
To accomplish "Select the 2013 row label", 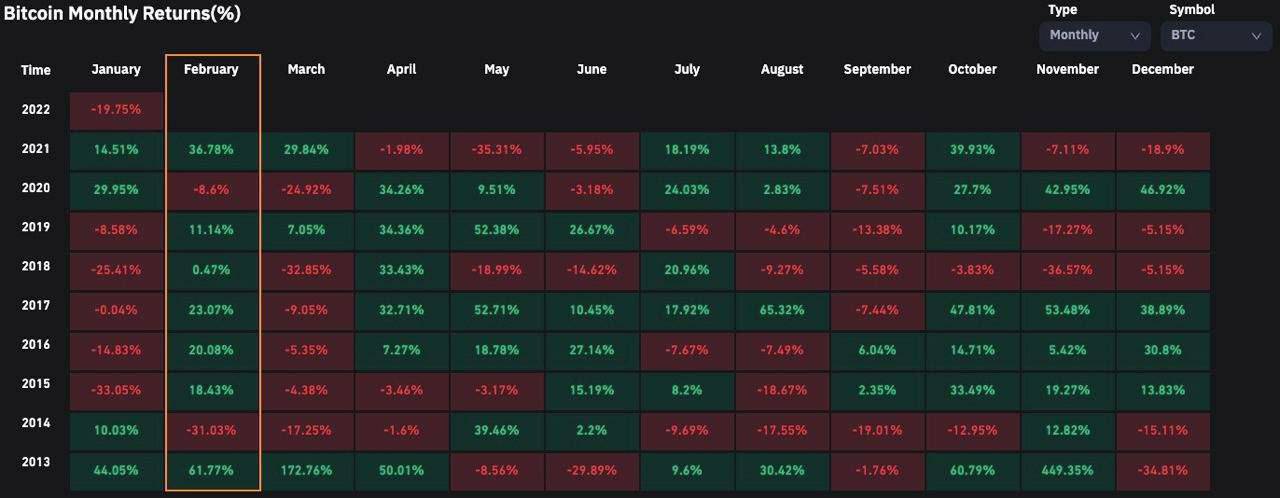I will (x=36, y=462).
